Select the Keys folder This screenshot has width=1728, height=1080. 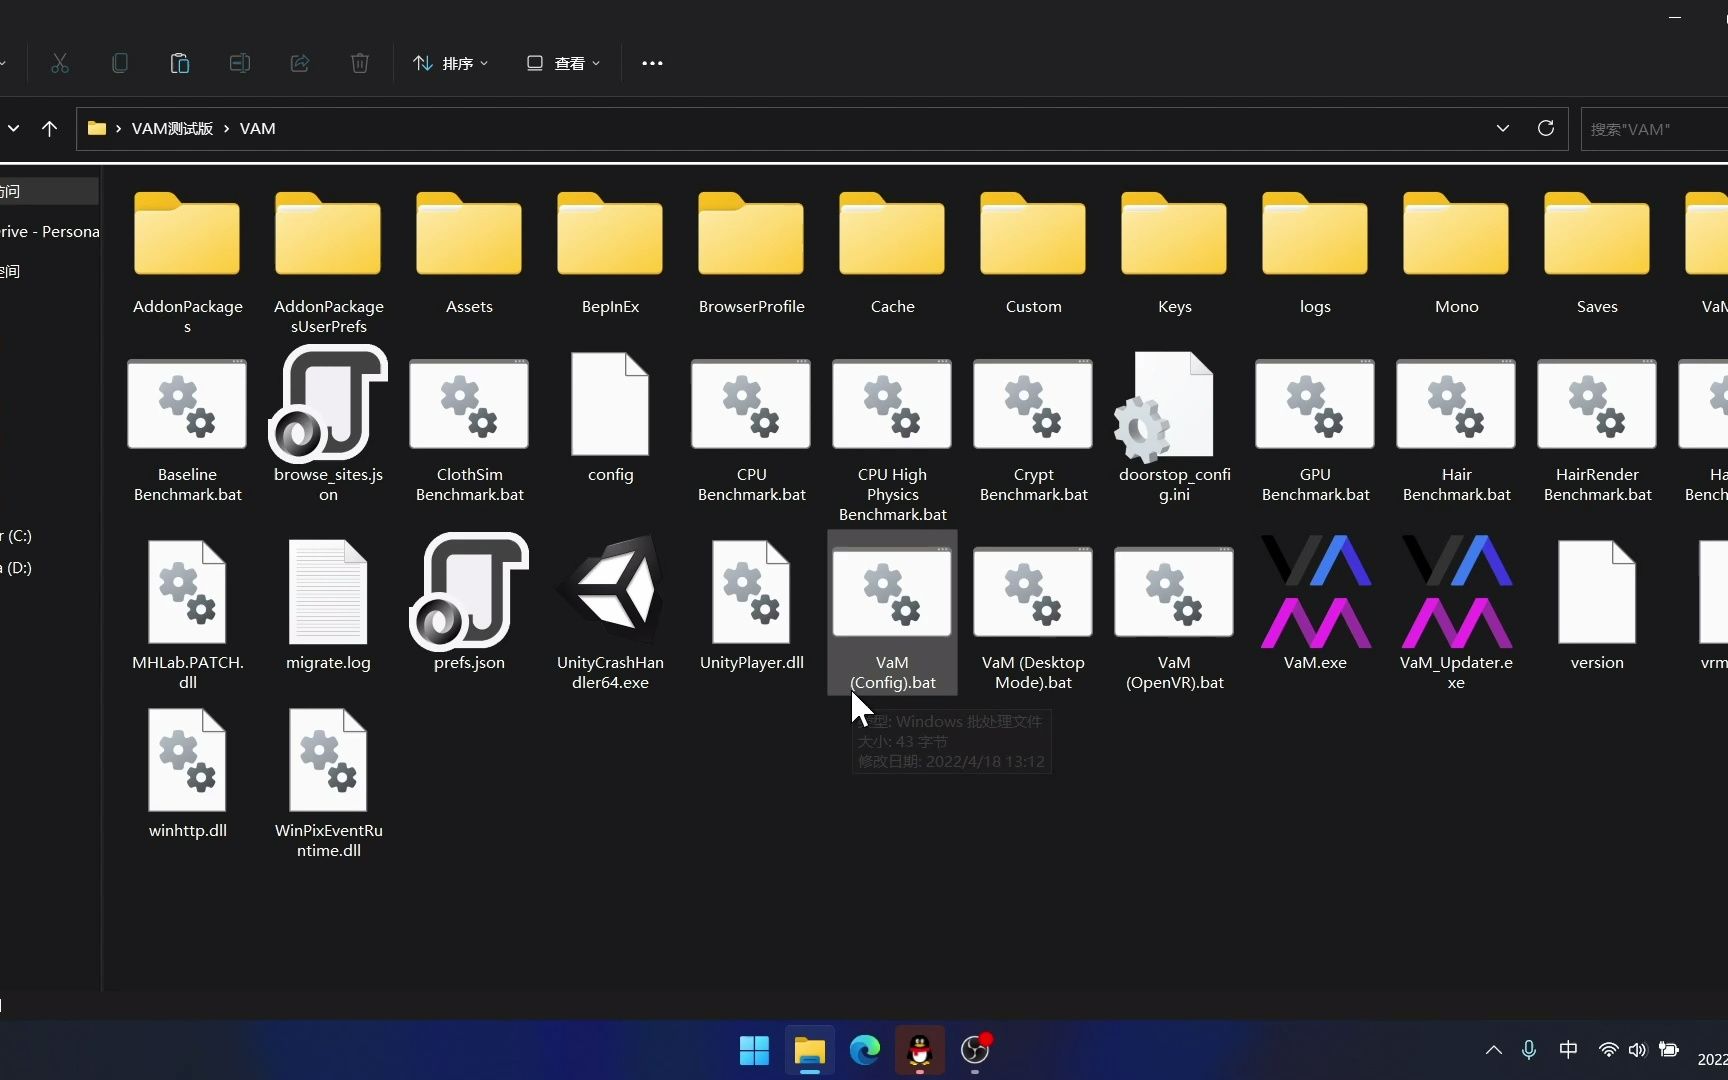click(1174, 252)
